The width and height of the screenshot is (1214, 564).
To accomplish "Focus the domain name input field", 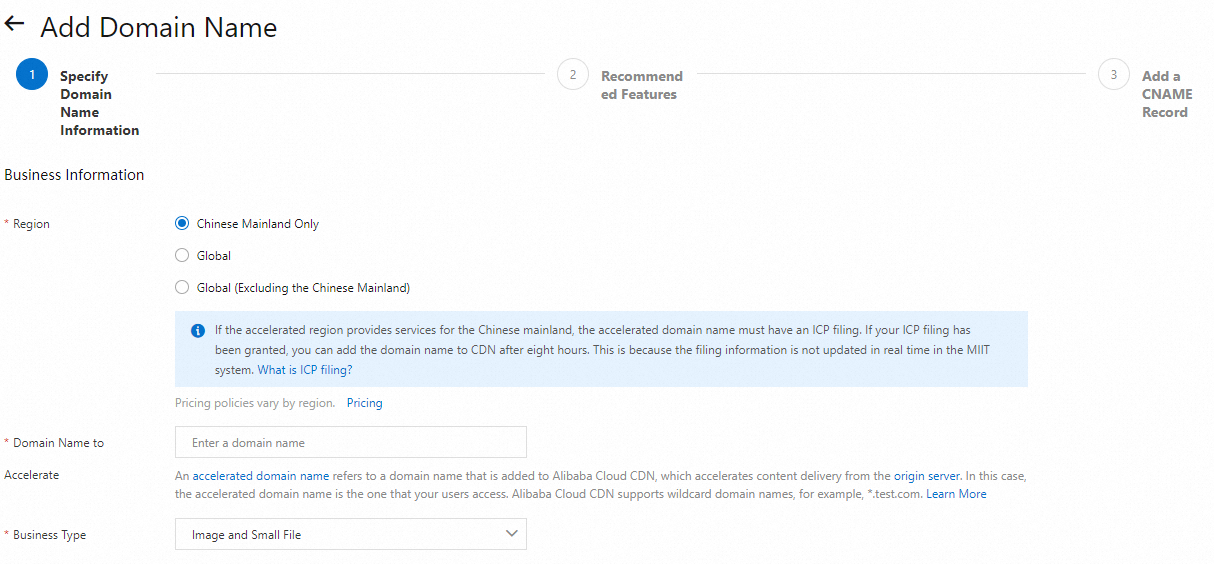I will pos(351,442).
